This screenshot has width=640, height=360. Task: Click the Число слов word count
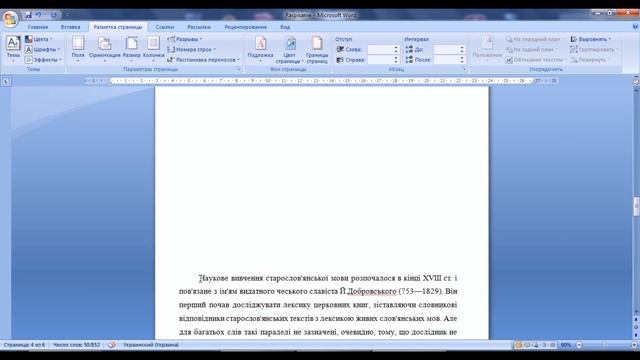coord(76,345)
